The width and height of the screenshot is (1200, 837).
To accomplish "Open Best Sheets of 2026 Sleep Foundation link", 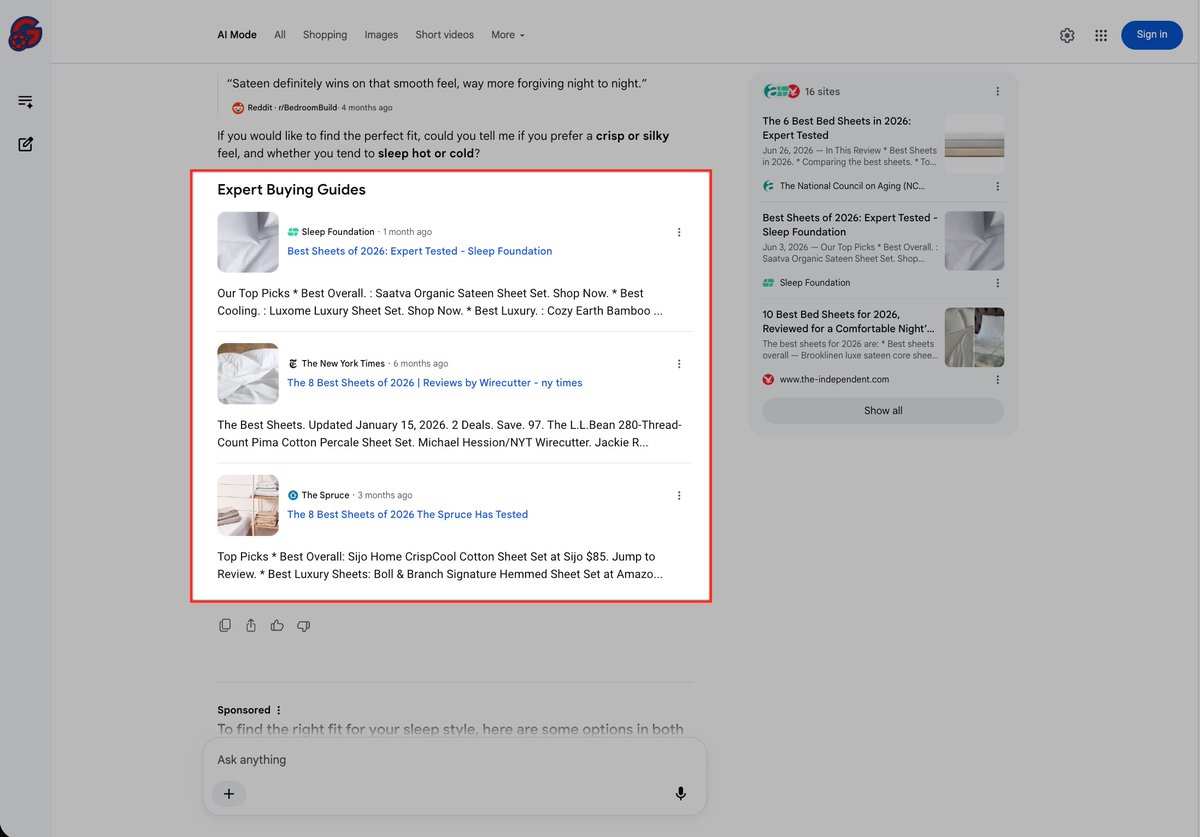I will [x=420, y=251].
